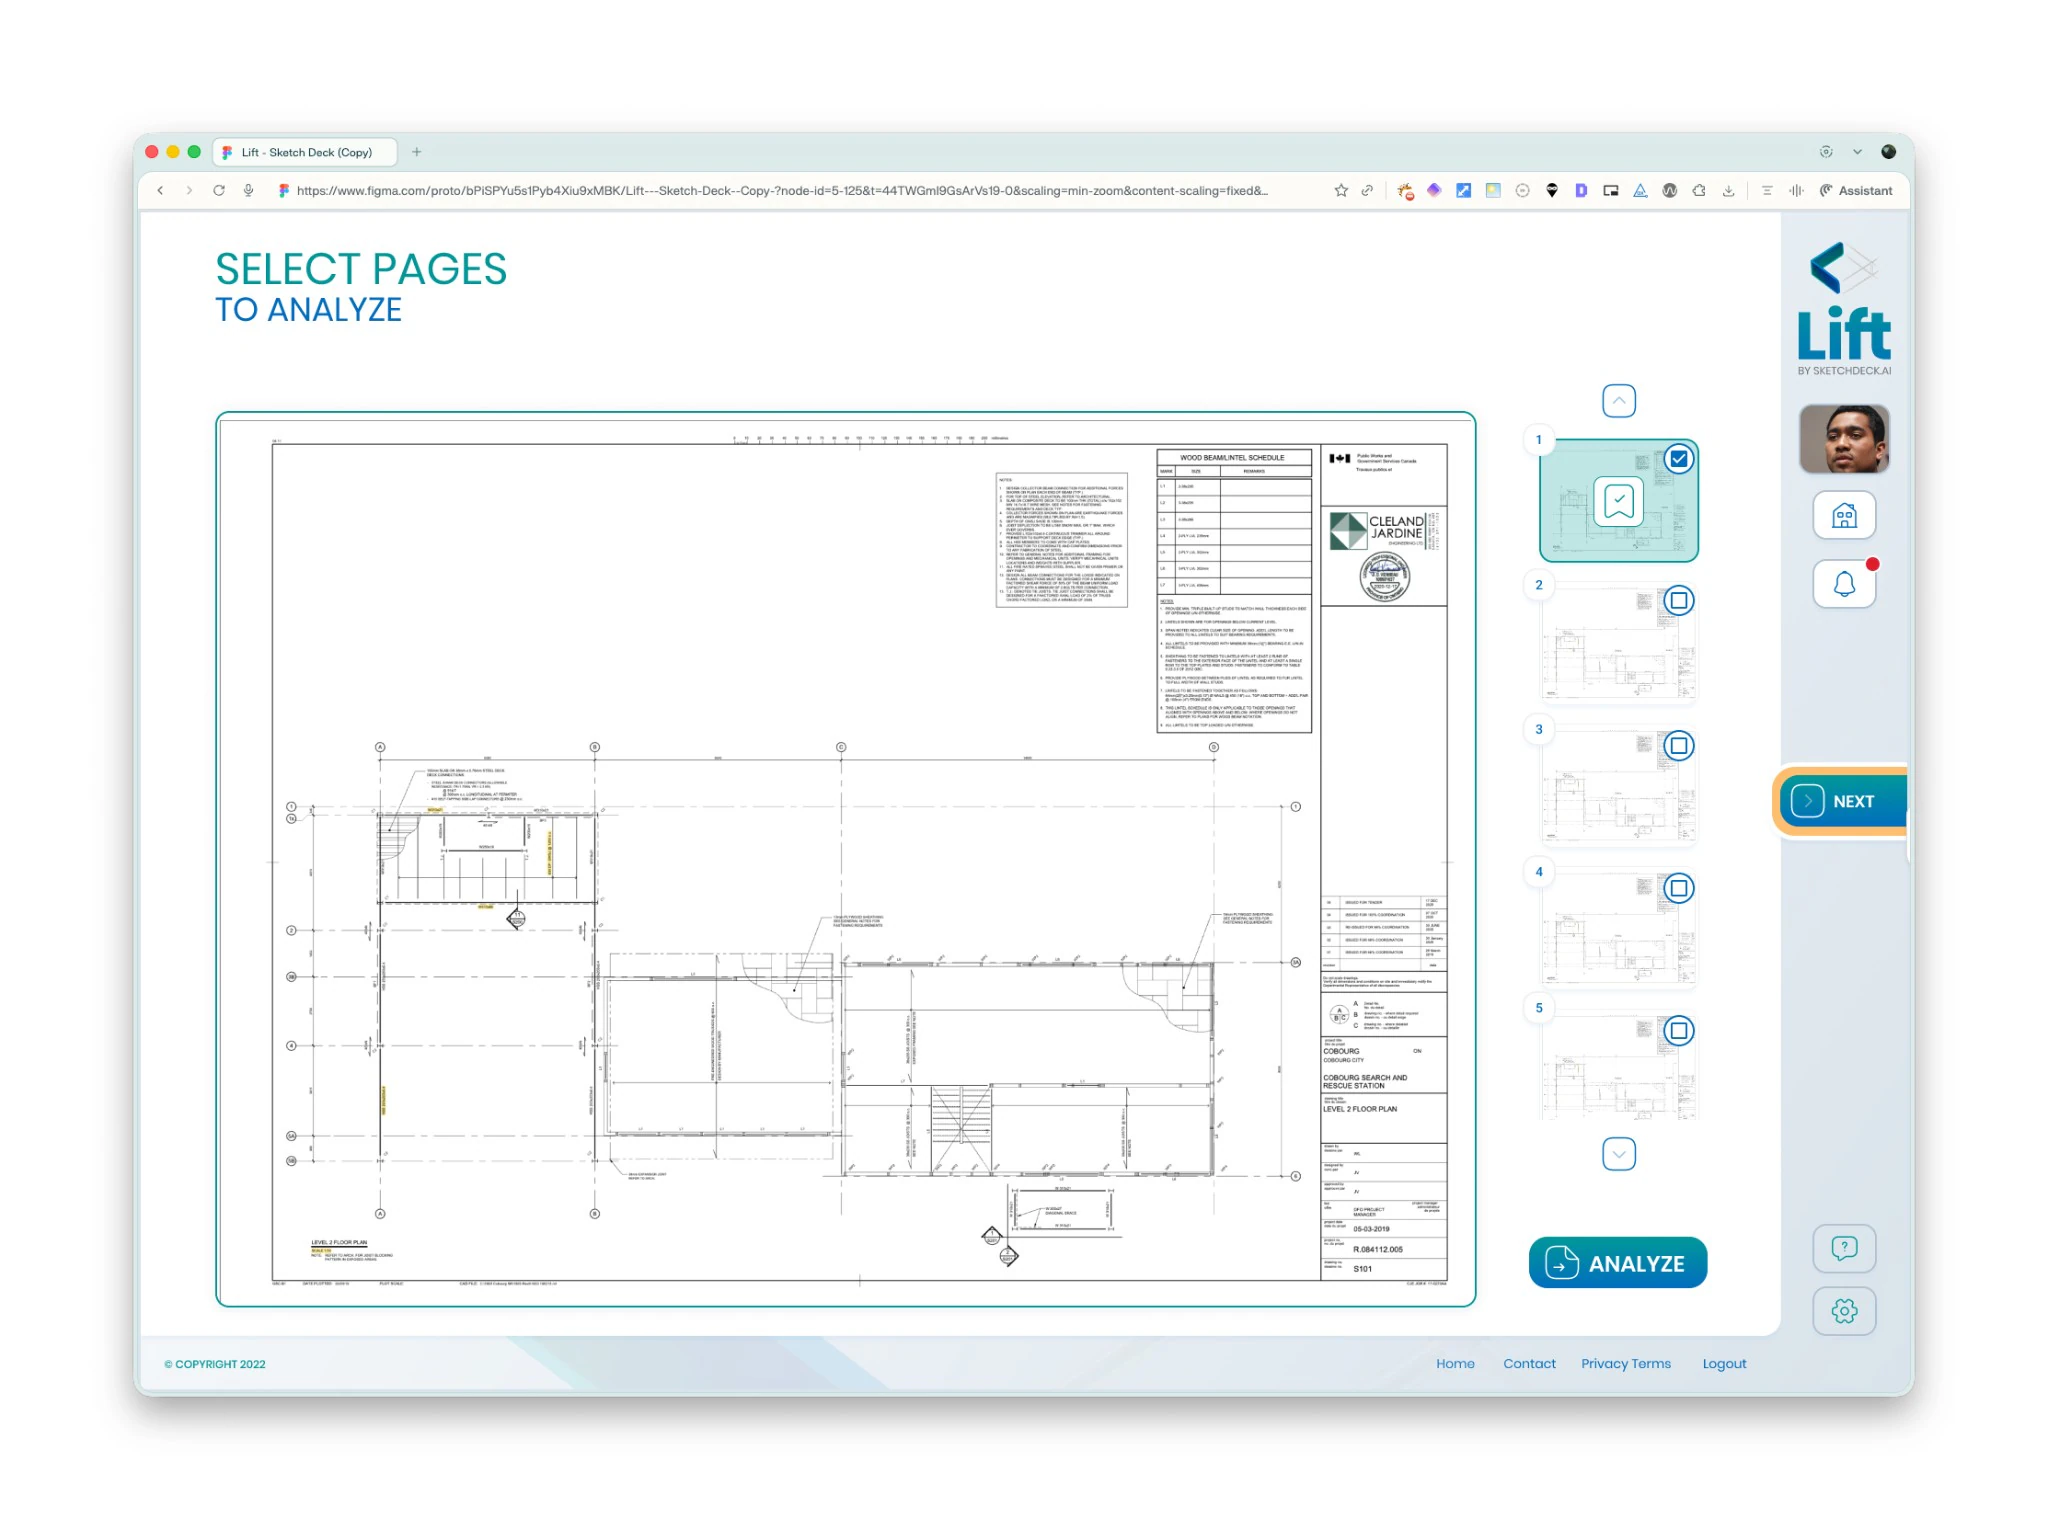Click the Lift logo
The height and width of the screenshot is (1530, 2048).
1844,308
